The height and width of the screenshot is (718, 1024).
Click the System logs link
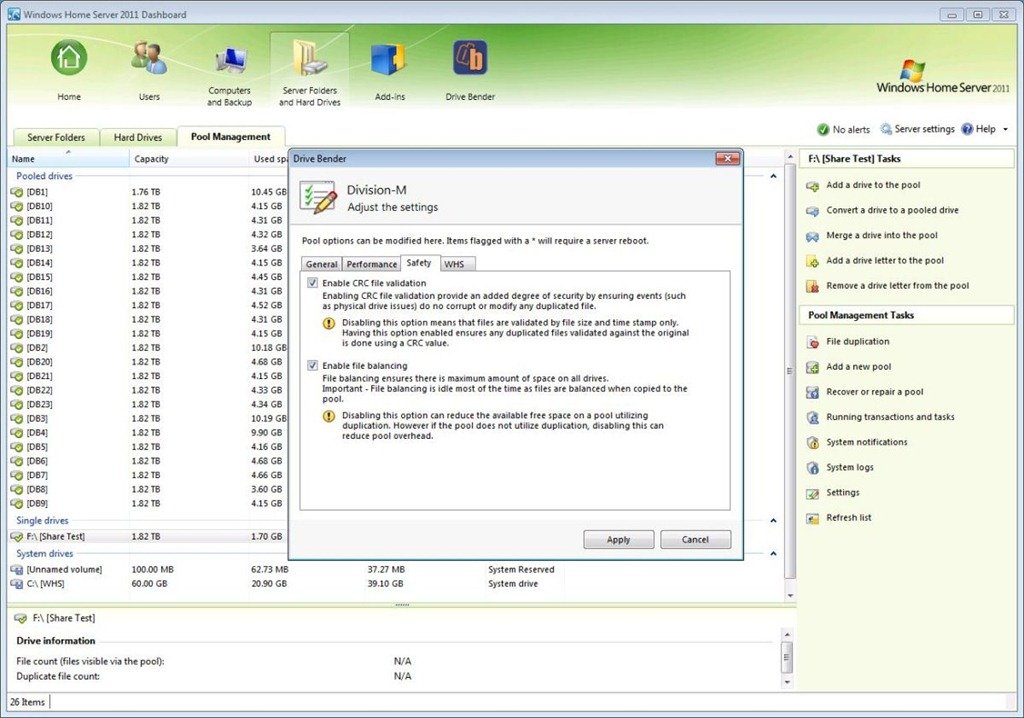pos(850,467)
